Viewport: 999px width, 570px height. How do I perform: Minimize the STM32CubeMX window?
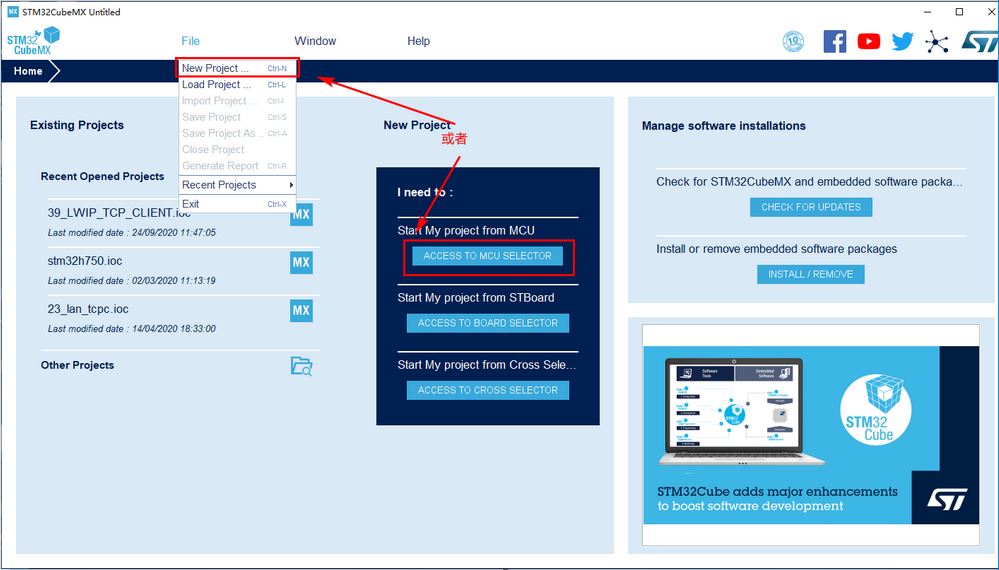point(928,11)
